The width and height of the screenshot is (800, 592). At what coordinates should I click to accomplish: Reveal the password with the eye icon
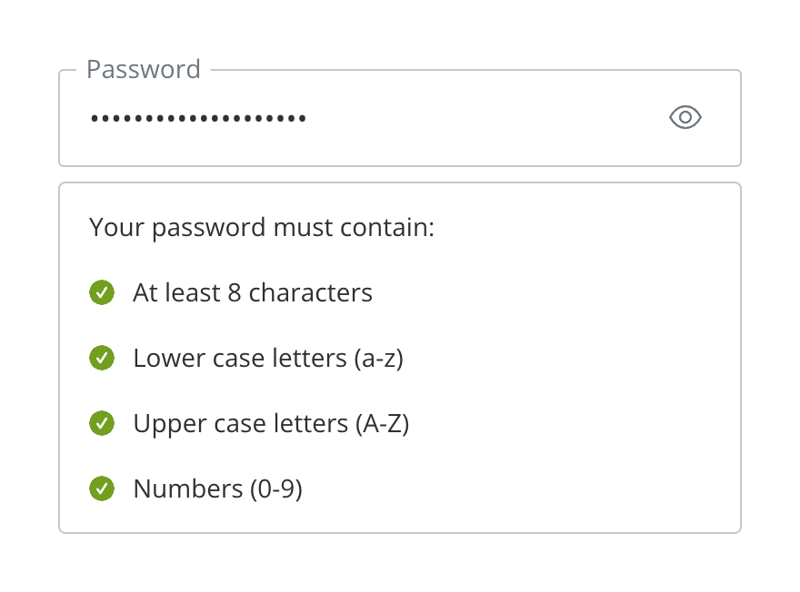point(685,118)
